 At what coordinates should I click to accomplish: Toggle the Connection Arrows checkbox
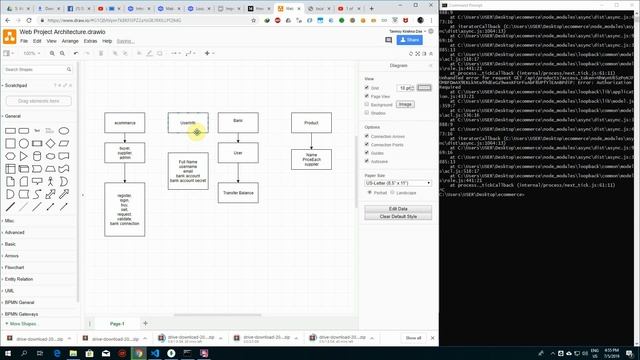pos(367,136)
